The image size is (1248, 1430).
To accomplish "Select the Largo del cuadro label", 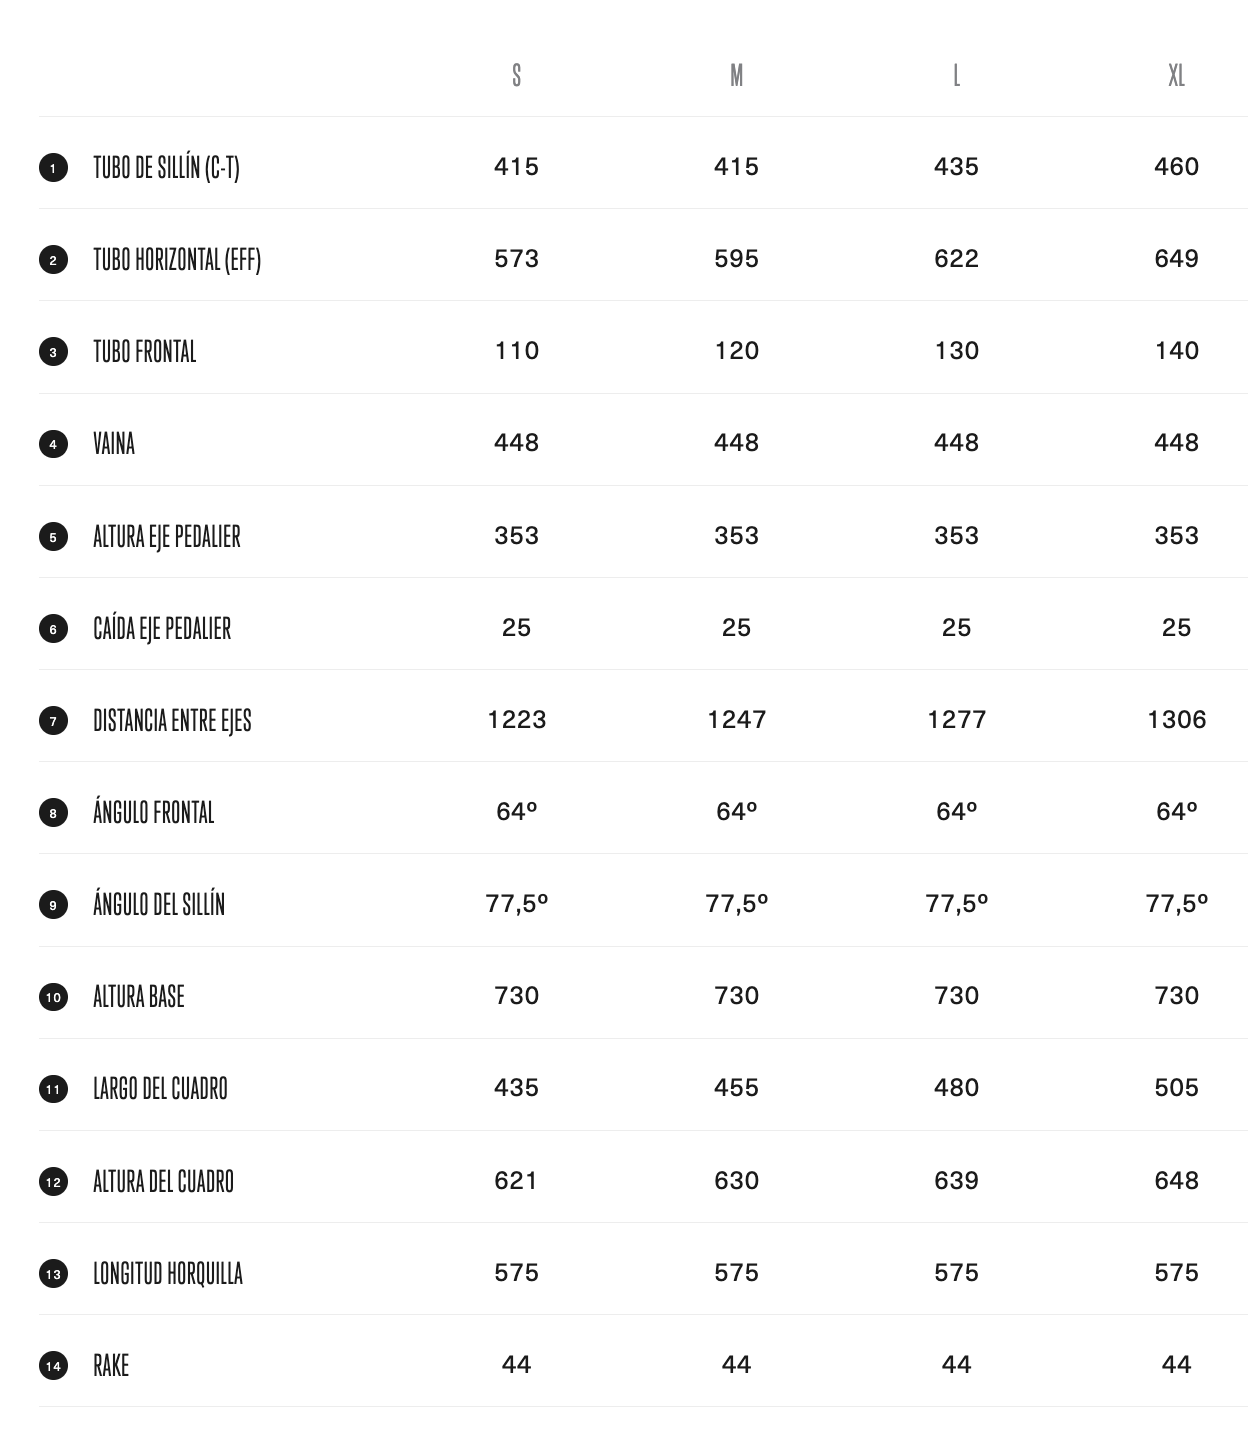I will point(160,1088).
